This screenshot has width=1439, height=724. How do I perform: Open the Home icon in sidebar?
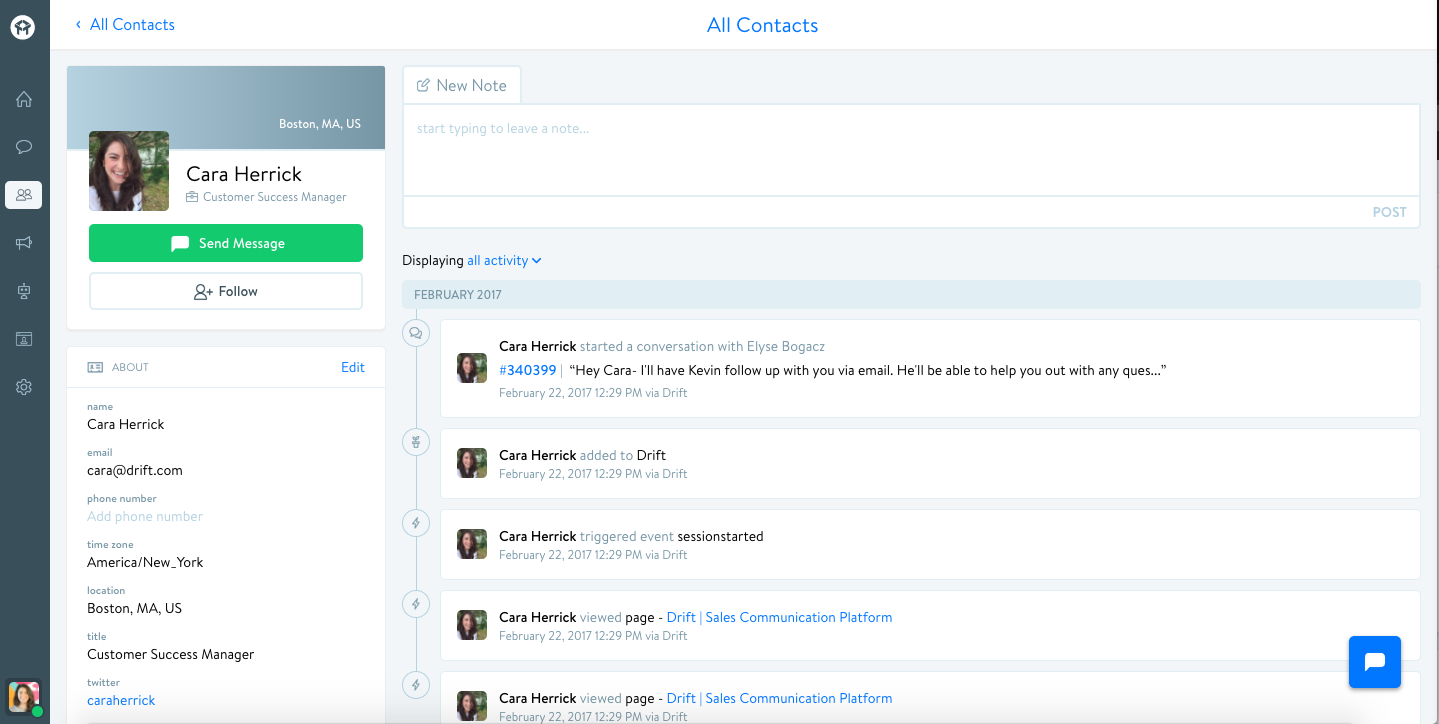[x=24, y=99]
